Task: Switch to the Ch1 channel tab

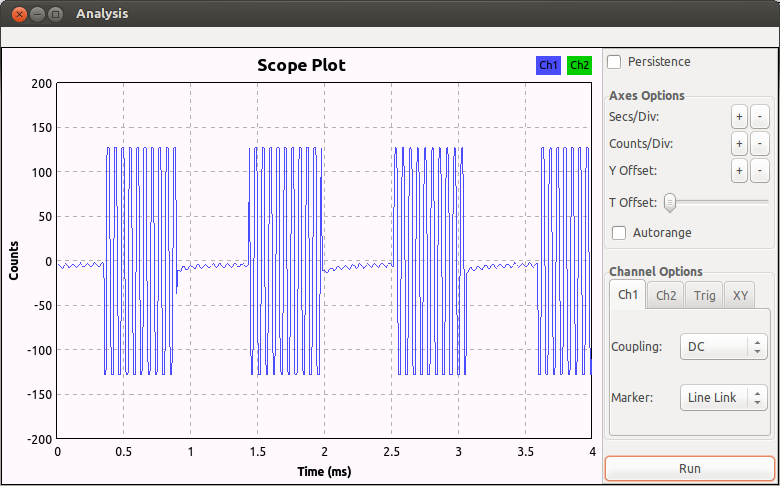Action: (x=628, y=294)
